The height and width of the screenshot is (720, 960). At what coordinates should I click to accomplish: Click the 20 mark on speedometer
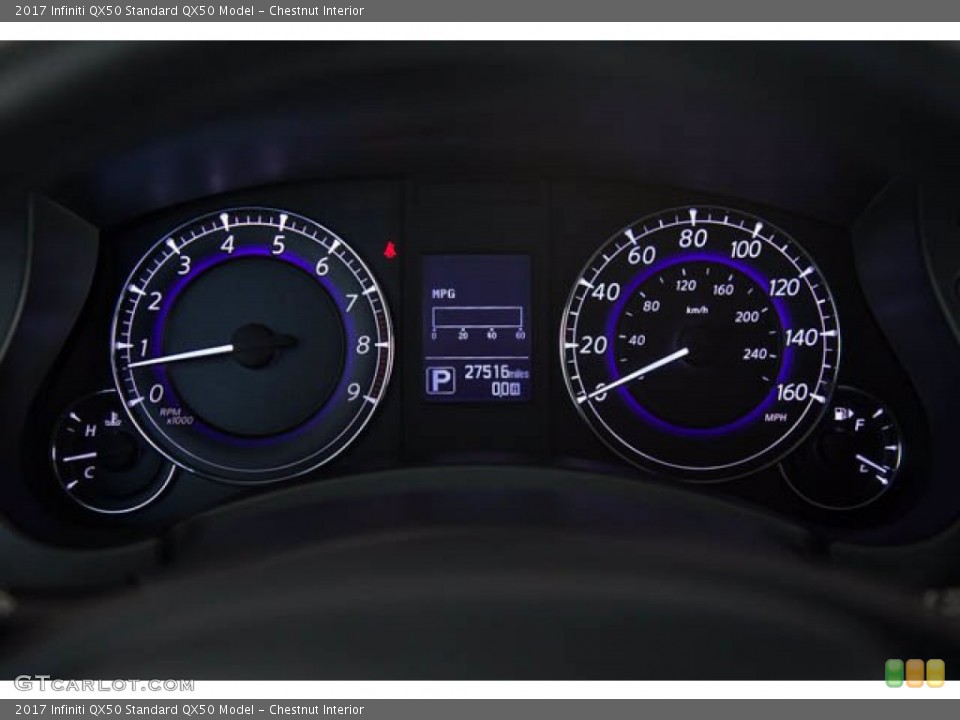click(x=593, y=345)
